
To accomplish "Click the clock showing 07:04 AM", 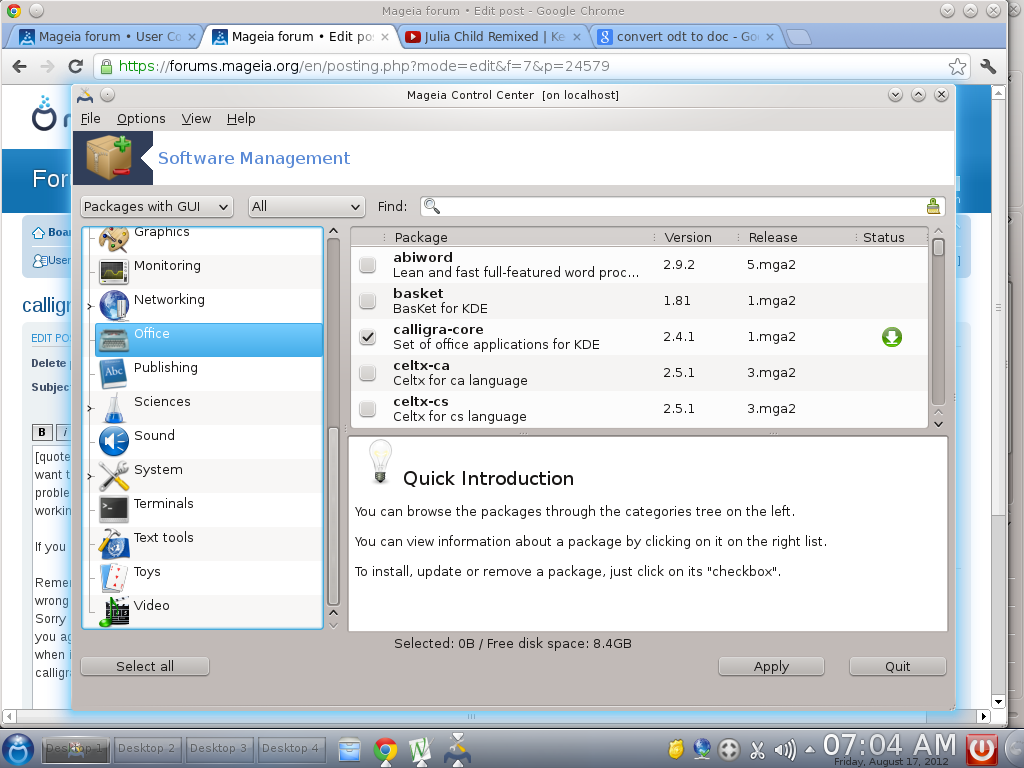I will (x=889, y=746).
